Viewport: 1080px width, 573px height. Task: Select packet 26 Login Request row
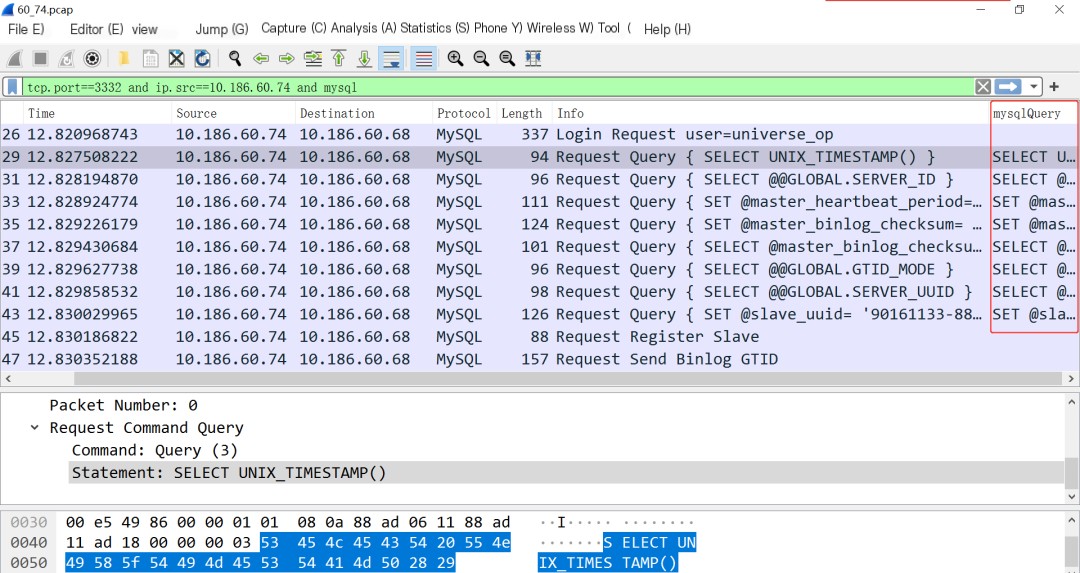click(x=539, y=134)
